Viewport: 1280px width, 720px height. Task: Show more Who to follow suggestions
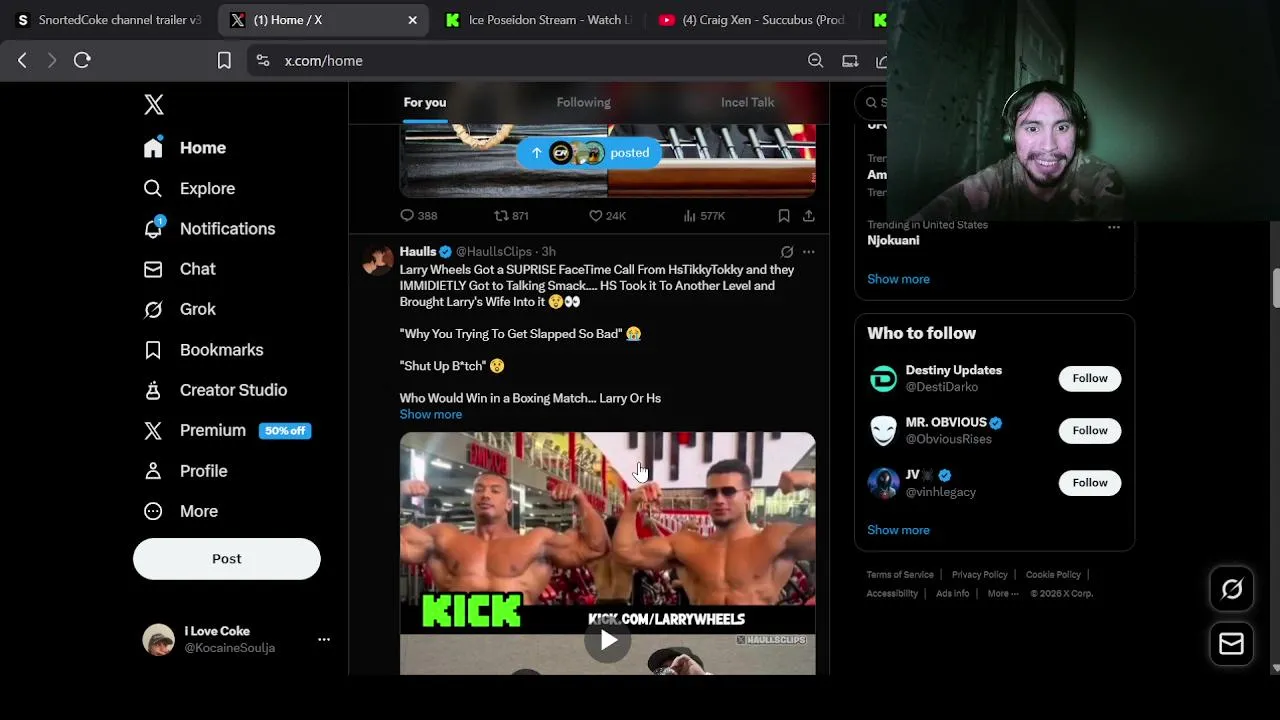click(898, 530)
